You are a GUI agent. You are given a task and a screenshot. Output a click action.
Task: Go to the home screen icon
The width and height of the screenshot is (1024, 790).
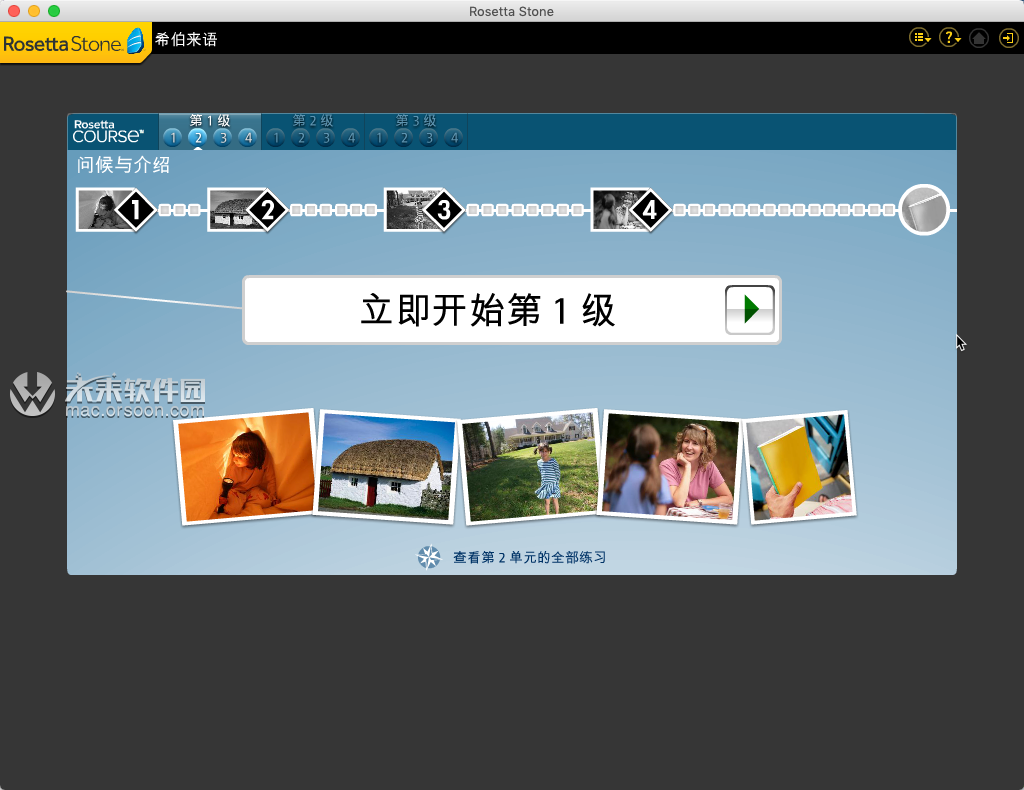click(x=978, y=38)
